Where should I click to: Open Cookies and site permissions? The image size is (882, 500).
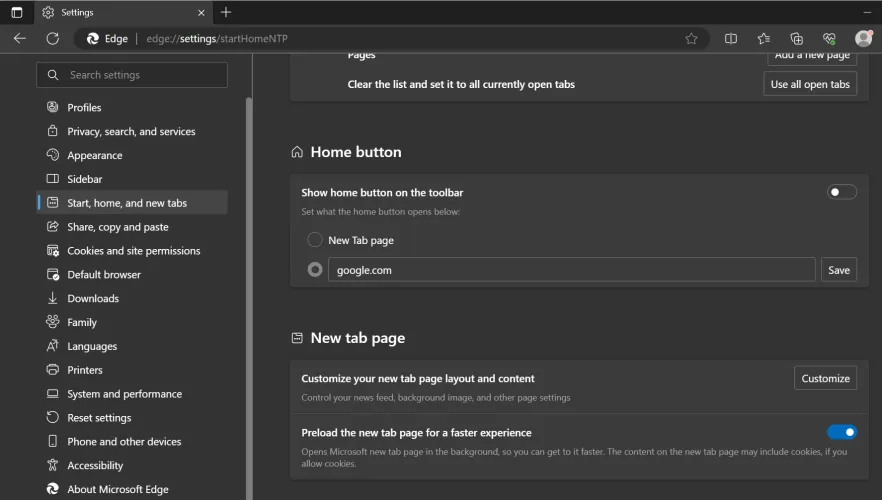click(x=133, y=251)
